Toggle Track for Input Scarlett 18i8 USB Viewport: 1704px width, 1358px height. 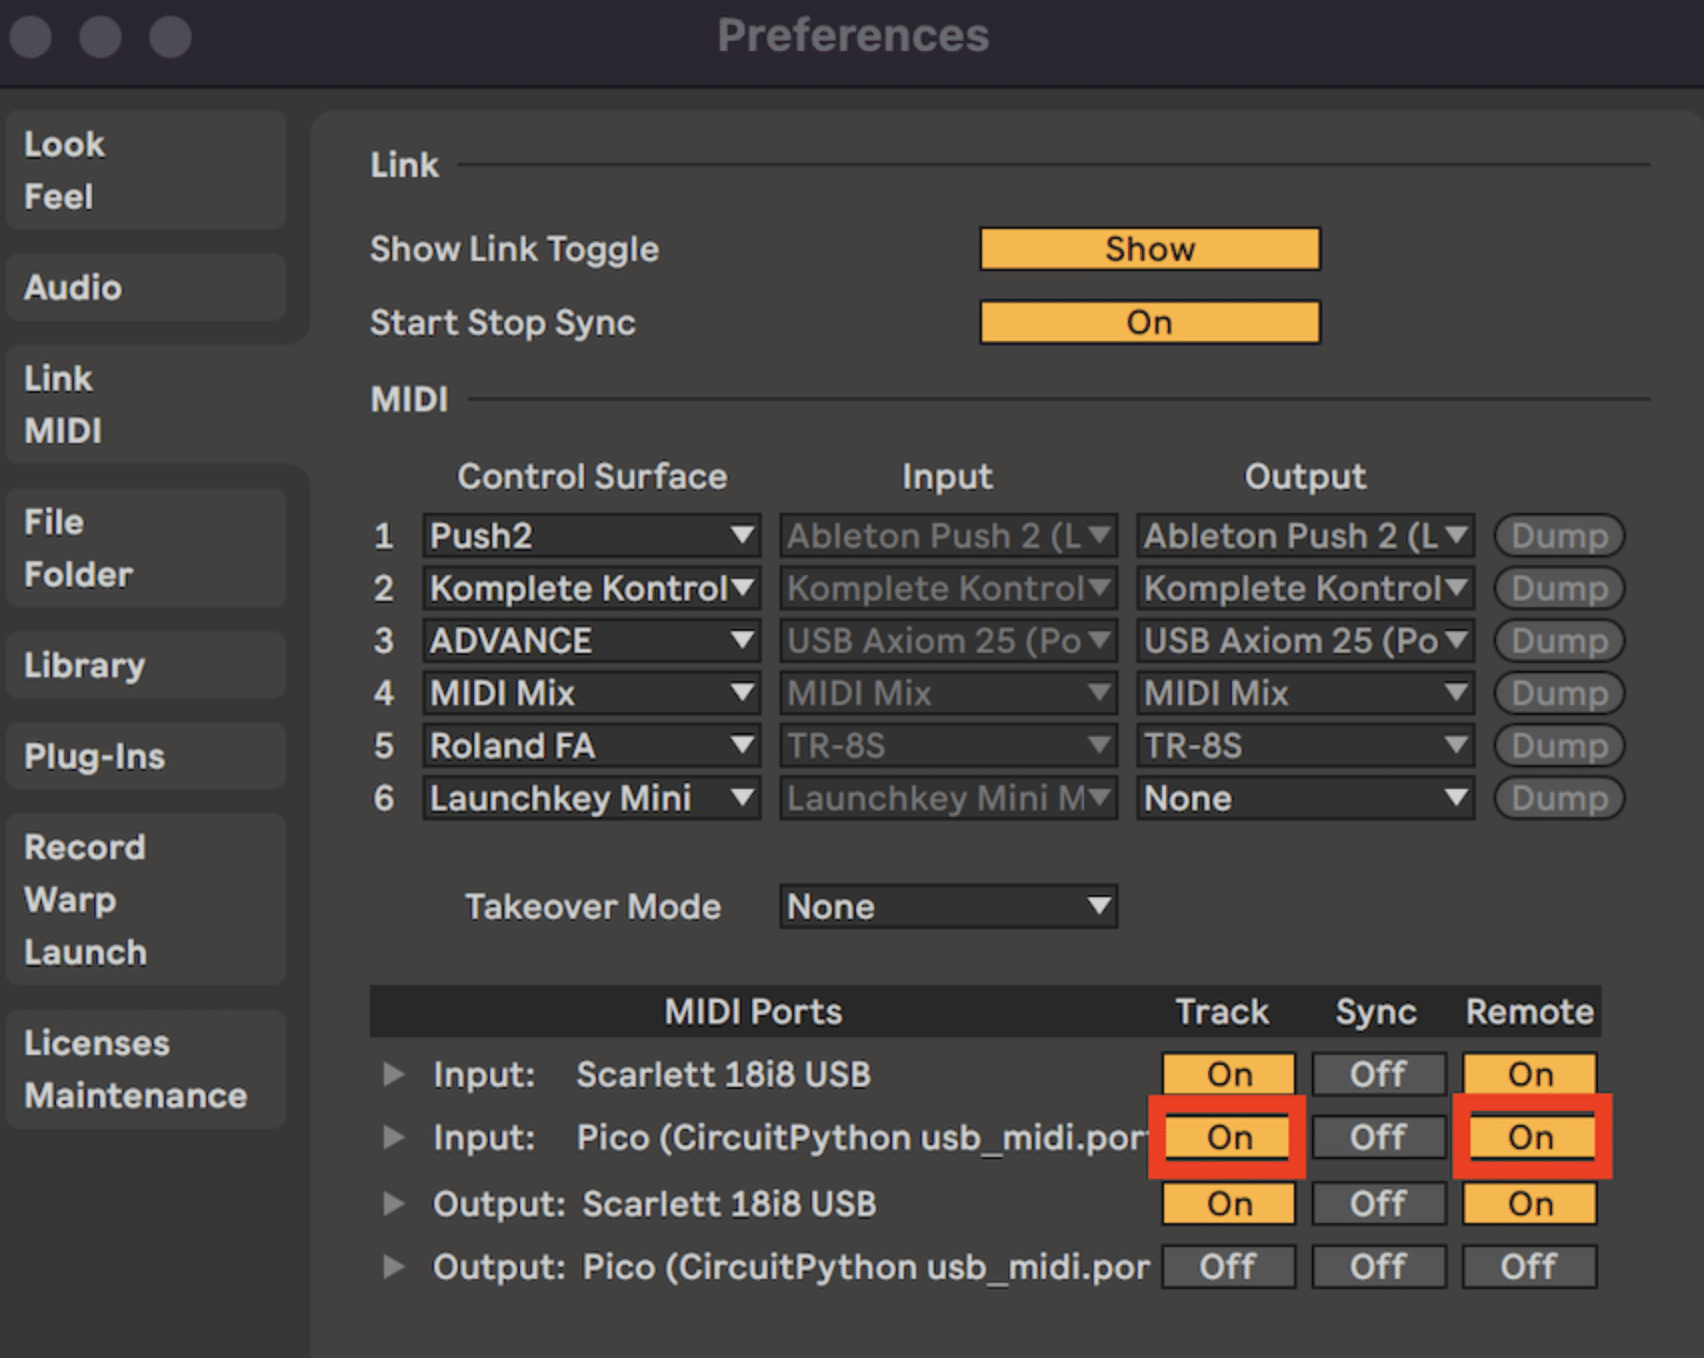[x=1228, y=1074]
